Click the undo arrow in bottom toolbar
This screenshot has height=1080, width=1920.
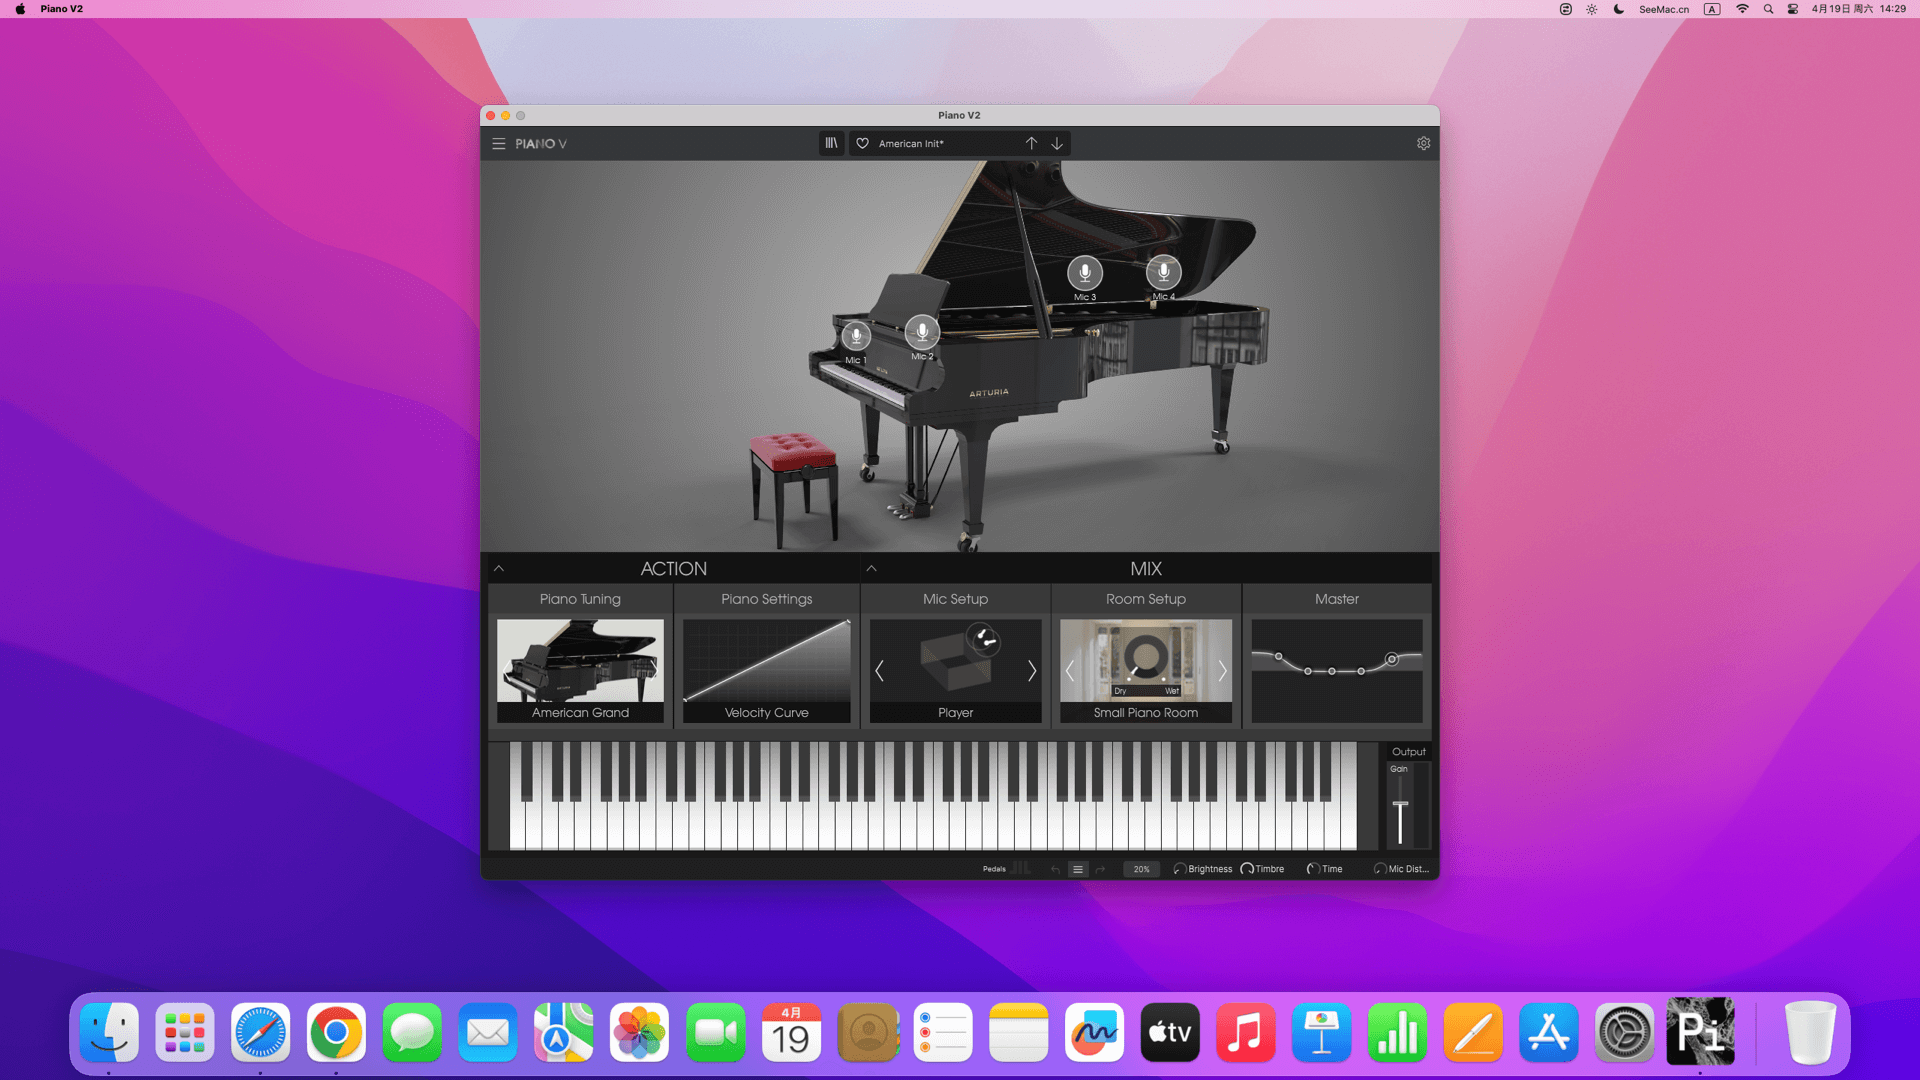coord(1055,869)
